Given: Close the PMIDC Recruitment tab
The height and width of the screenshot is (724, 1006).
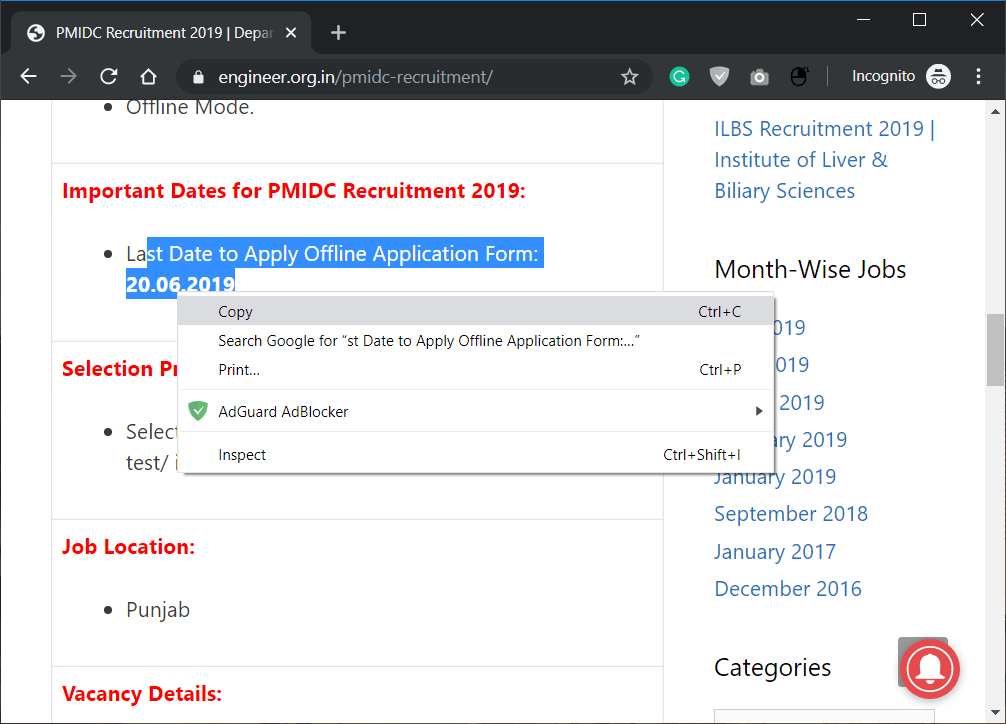Looking at the screenshot, I should 291,33.
